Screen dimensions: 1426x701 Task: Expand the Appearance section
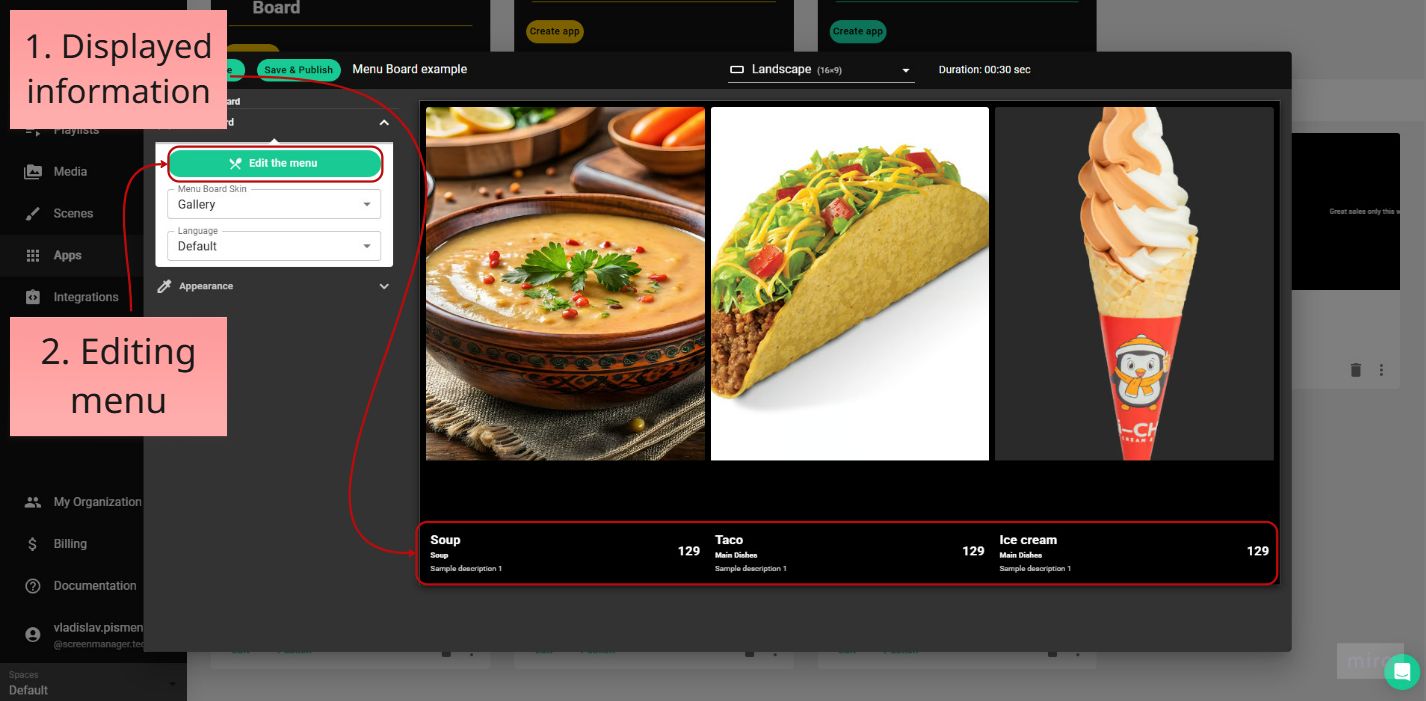pyautogui.click(x=384, y=286)
